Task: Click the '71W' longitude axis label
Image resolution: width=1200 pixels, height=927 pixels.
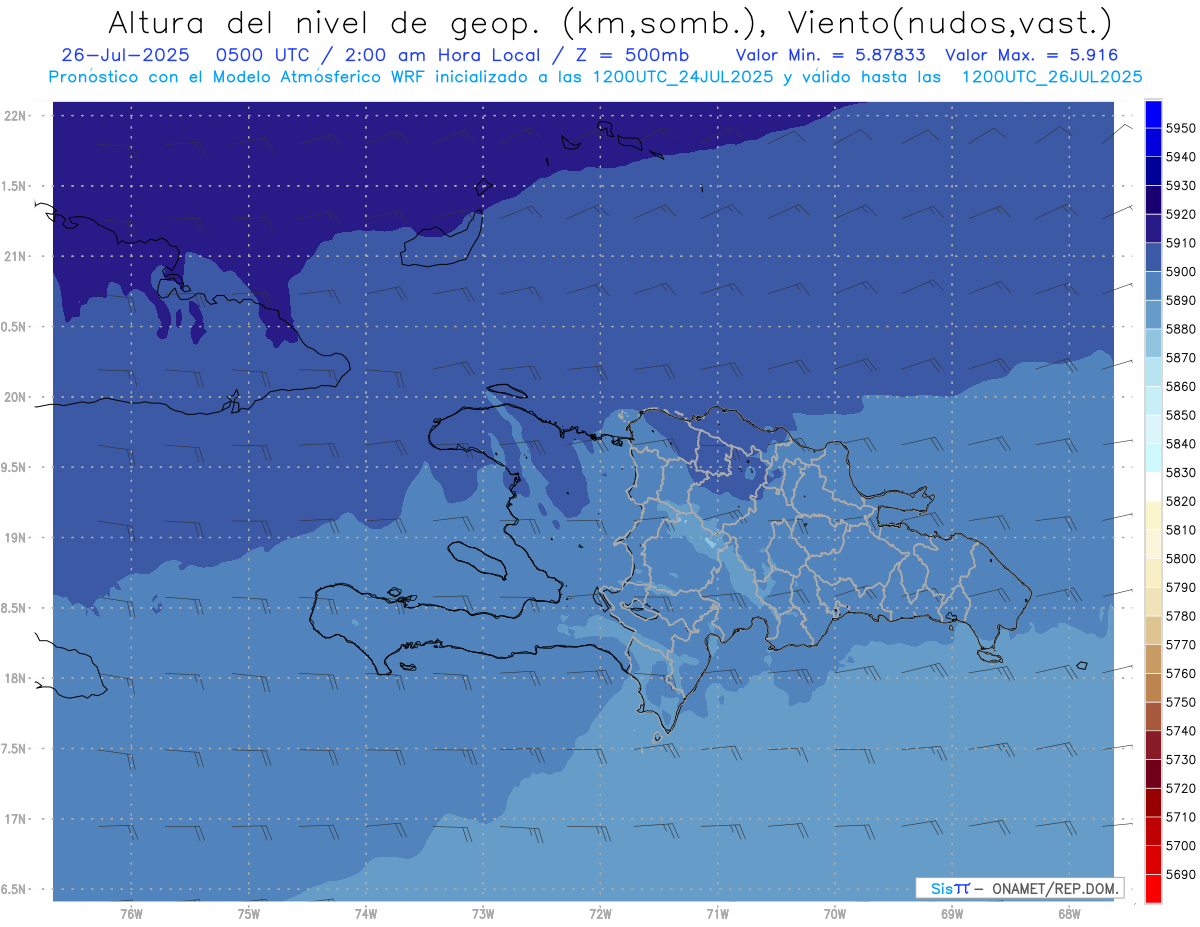Action: (x=717, y=914)
